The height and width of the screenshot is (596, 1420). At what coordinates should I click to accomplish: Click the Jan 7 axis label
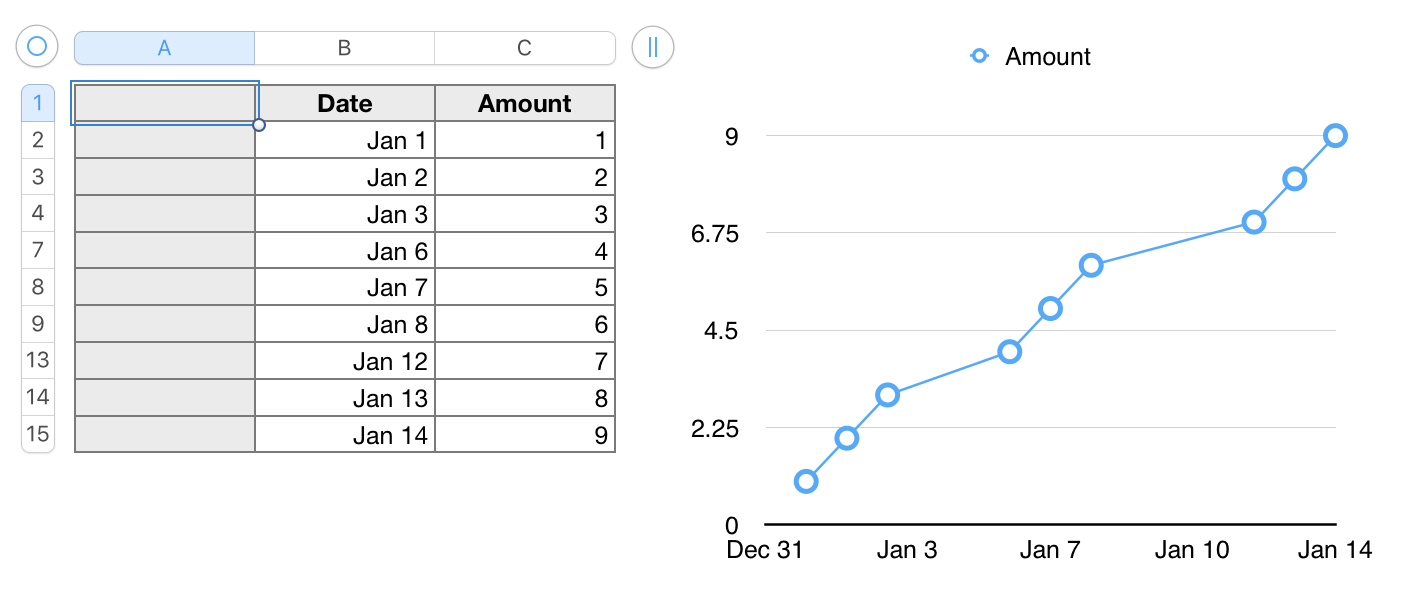[1049, 550]
